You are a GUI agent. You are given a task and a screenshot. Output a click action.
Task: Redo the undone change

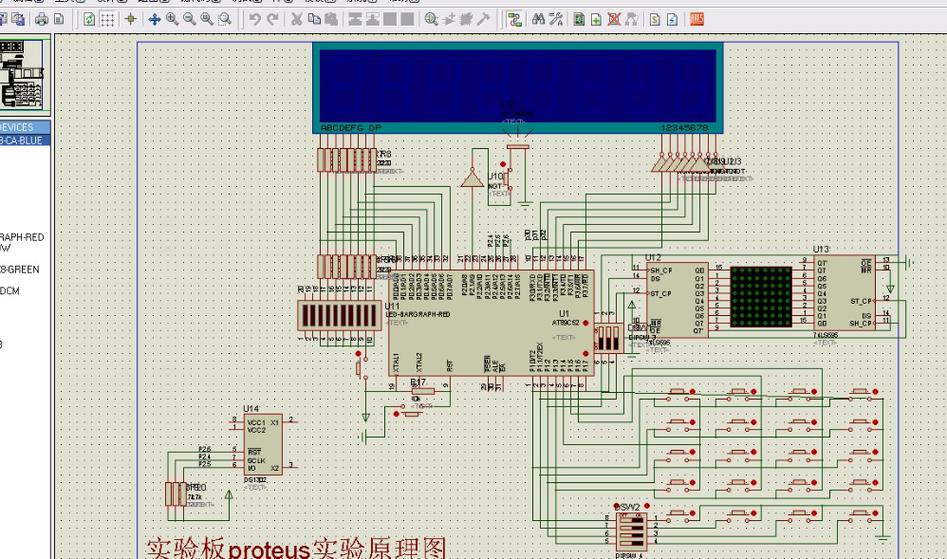272,19
